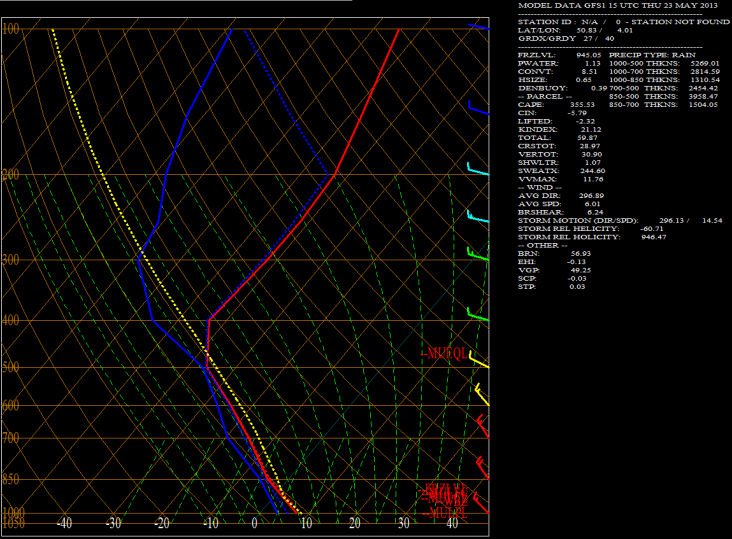Select the 850 pressure level label
Image resolution: width=732 pixels, height=539 pixels.
(11, 479)
